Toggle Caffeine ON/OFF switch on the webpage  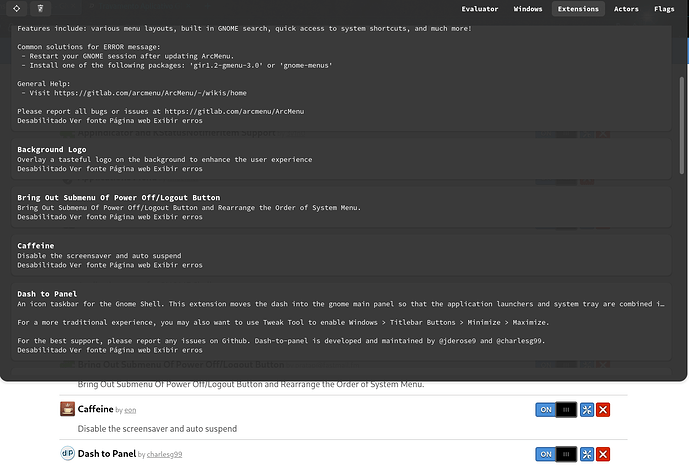556,410
